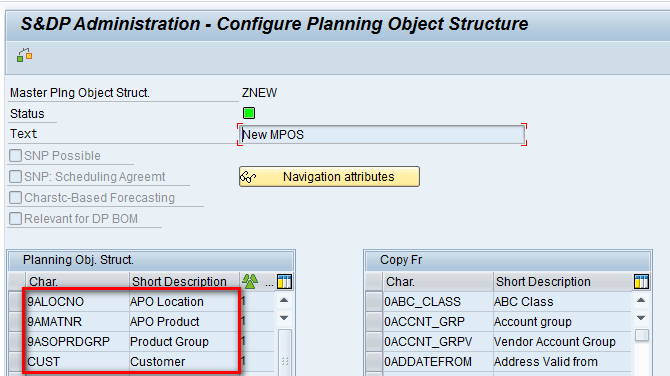670x376 pixels.
Task: Click the glasses icon on Navigation attributes
Action: click(x=248, y=177)
